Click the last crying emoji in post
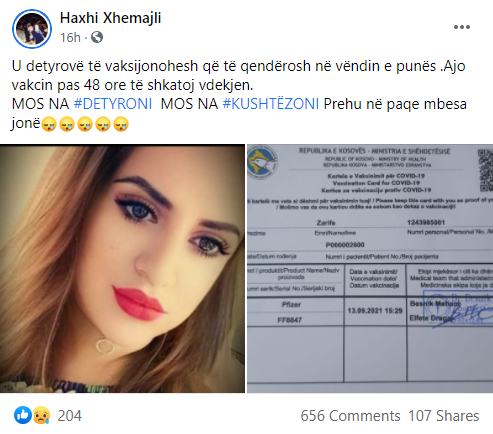Viewport: 493px width, 434px height. (x=121, y=124)
